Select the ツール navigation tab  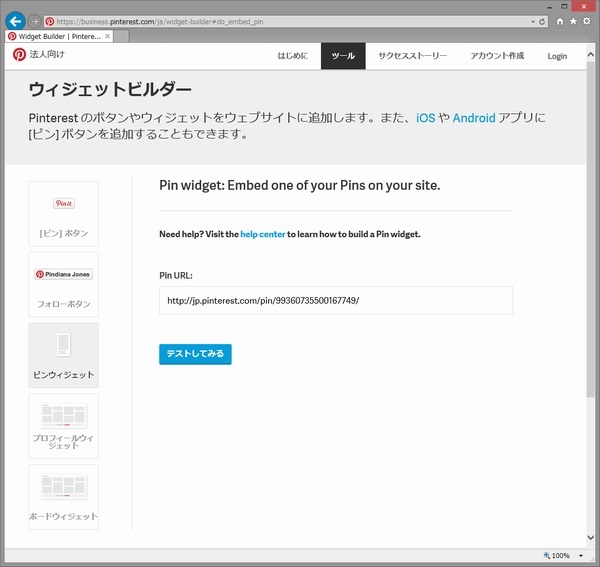[x=343, y=56]
